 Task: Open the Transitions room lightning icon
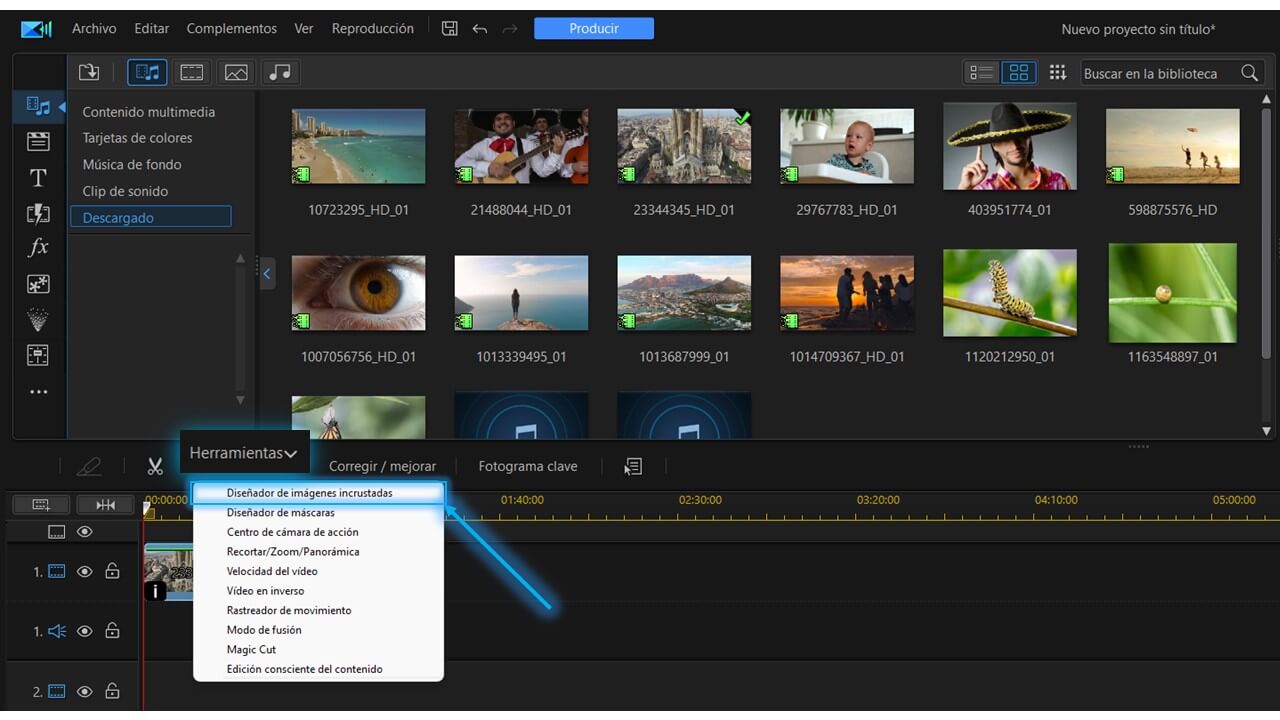coord(38,213)
